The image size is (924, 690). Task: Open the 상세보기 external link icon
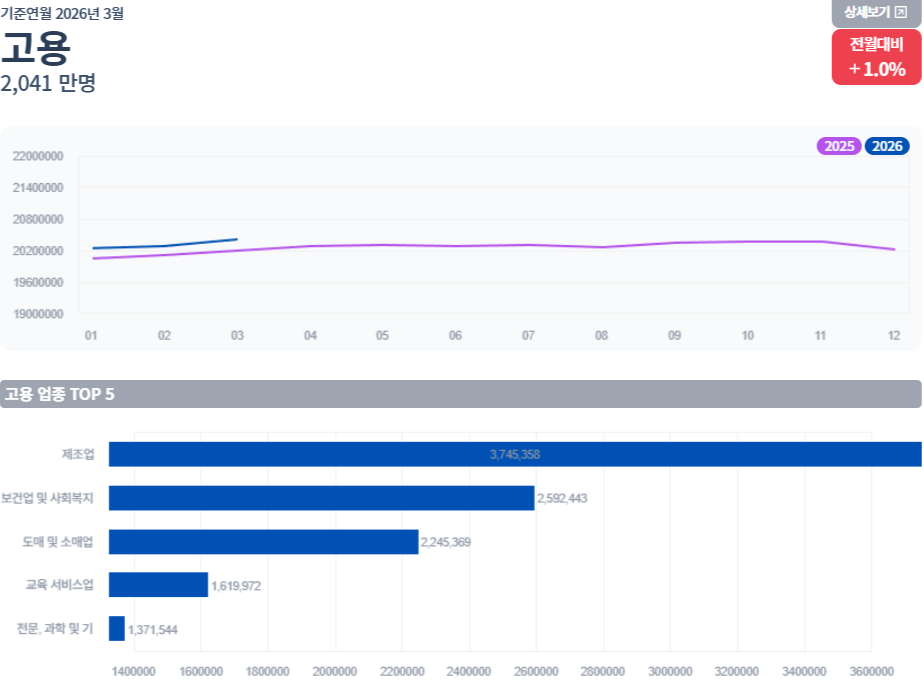pyautogui.click(x=900, y=12)
